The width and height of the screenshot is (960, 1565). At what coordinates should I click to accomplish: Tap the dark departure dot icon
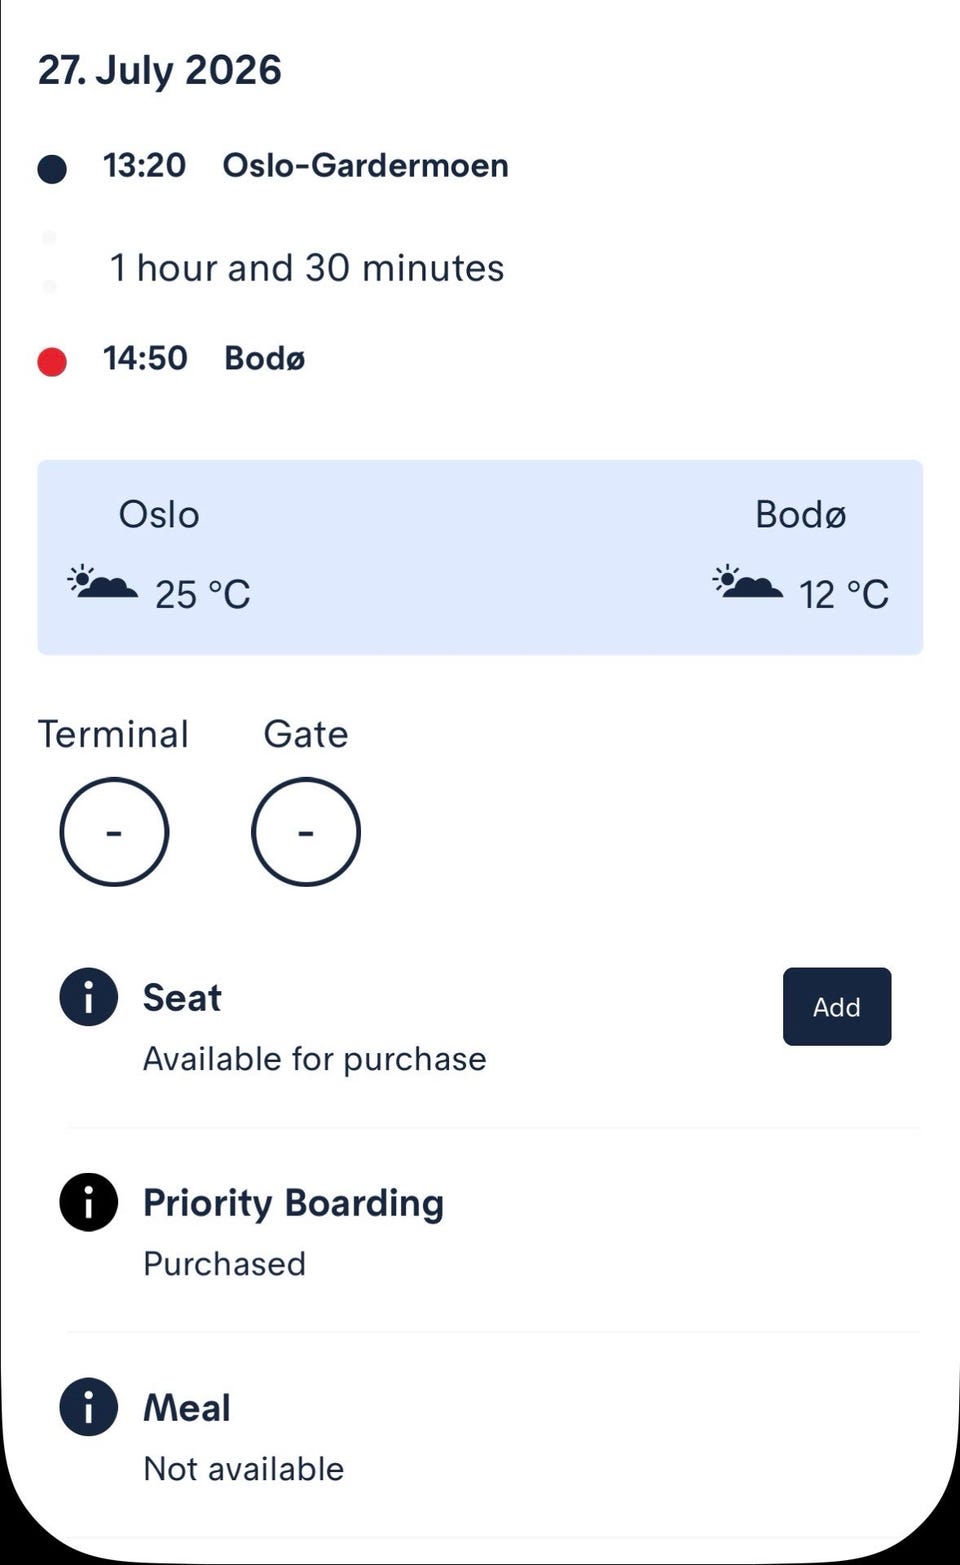click(52, 169)
